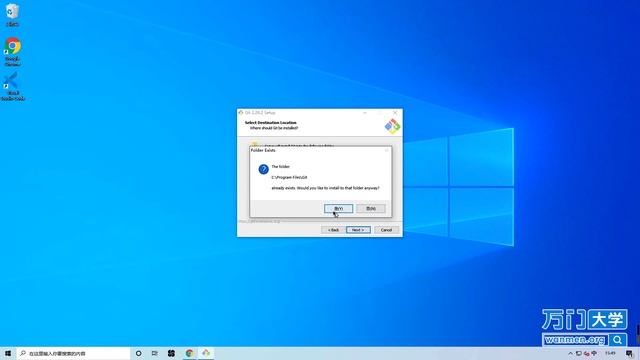Select the Google Chrome desktop shortcut
Image resolution: width=640 pixels, height=360 pixels.
pos(13,52)
